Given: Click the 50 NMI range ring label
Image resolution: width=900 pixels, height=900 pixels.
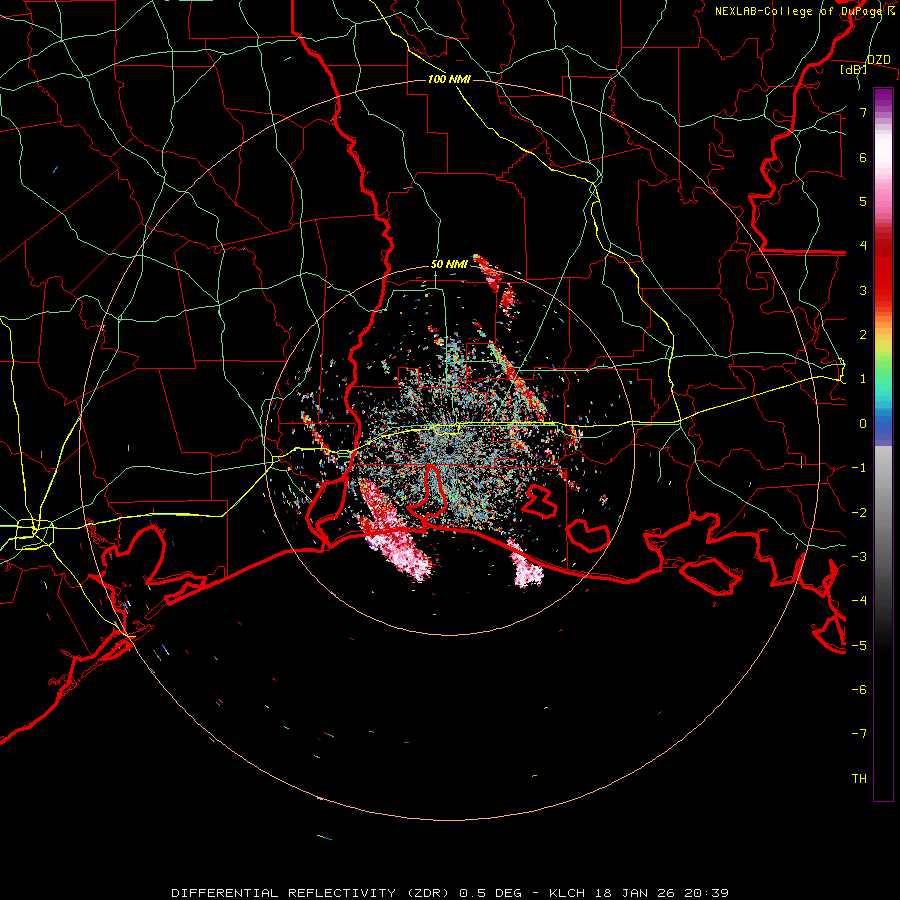Looking at the screenshot, I should coord(449,265).
